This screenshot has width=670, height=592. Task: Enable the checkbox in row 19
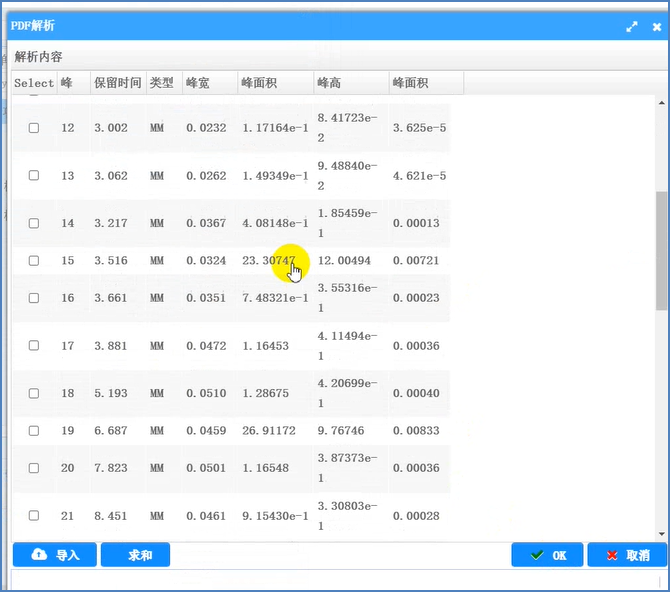coord(34,431)
